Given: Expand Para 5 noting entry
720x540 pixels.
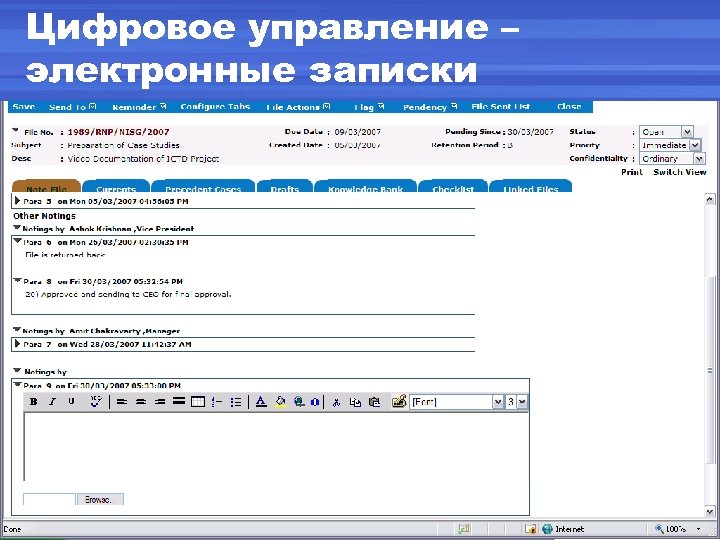Looking at the screenshot, I should 17,201.
